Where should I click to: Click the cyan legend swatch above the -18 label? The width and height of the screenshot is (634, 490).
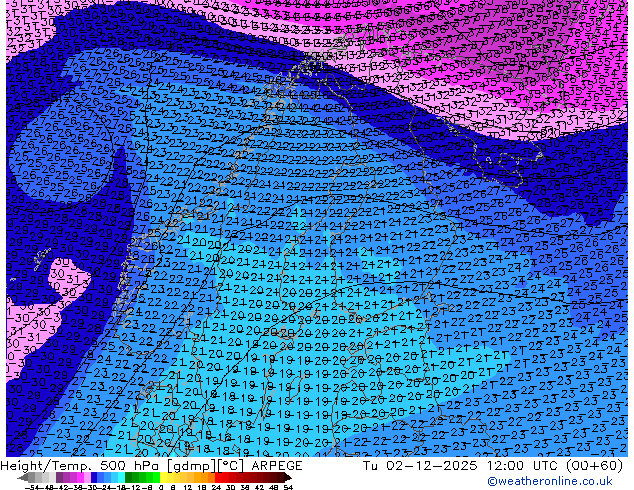[x=121, y=478]
